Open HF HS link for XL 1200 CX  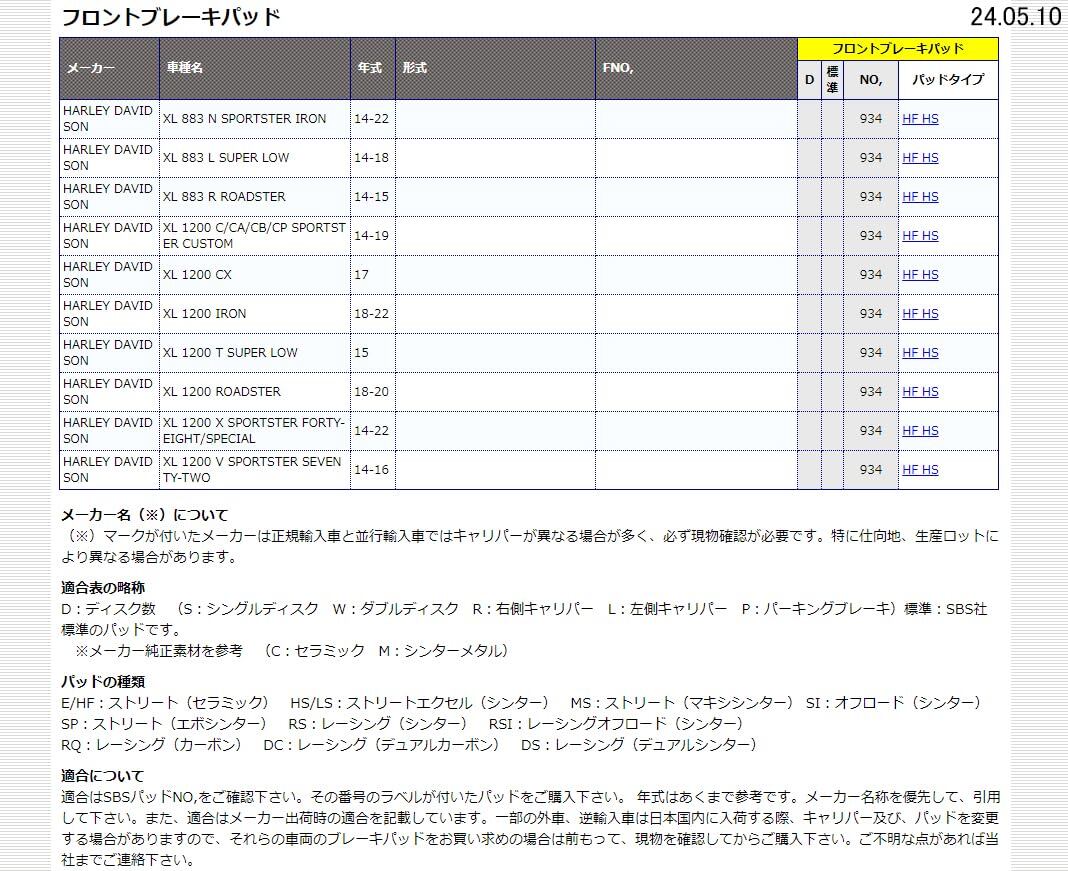click(920, 274)
